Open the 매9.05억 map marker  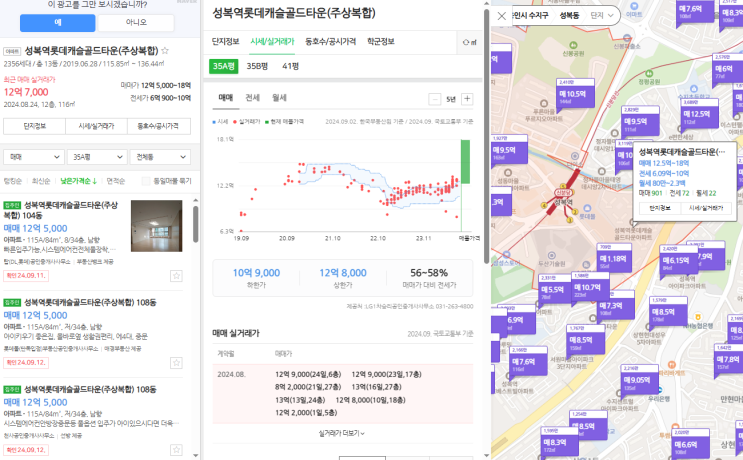[639, 379]
